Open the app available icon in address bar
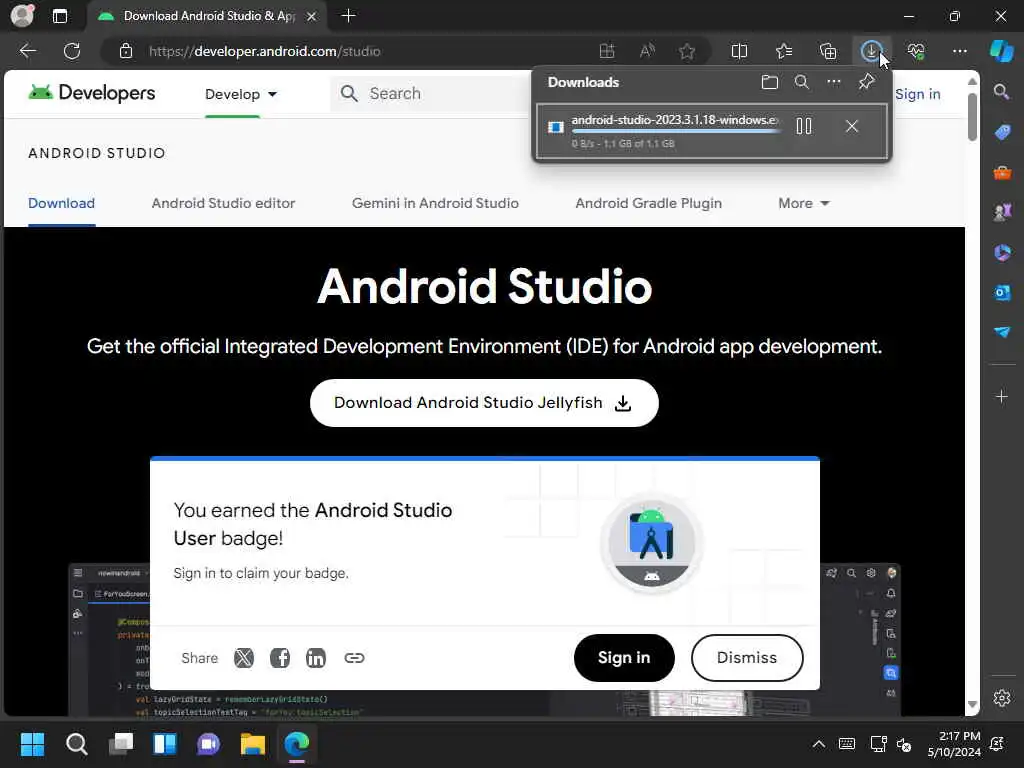This screenshot has width=1024, height=768. click(x=607, y=51)
